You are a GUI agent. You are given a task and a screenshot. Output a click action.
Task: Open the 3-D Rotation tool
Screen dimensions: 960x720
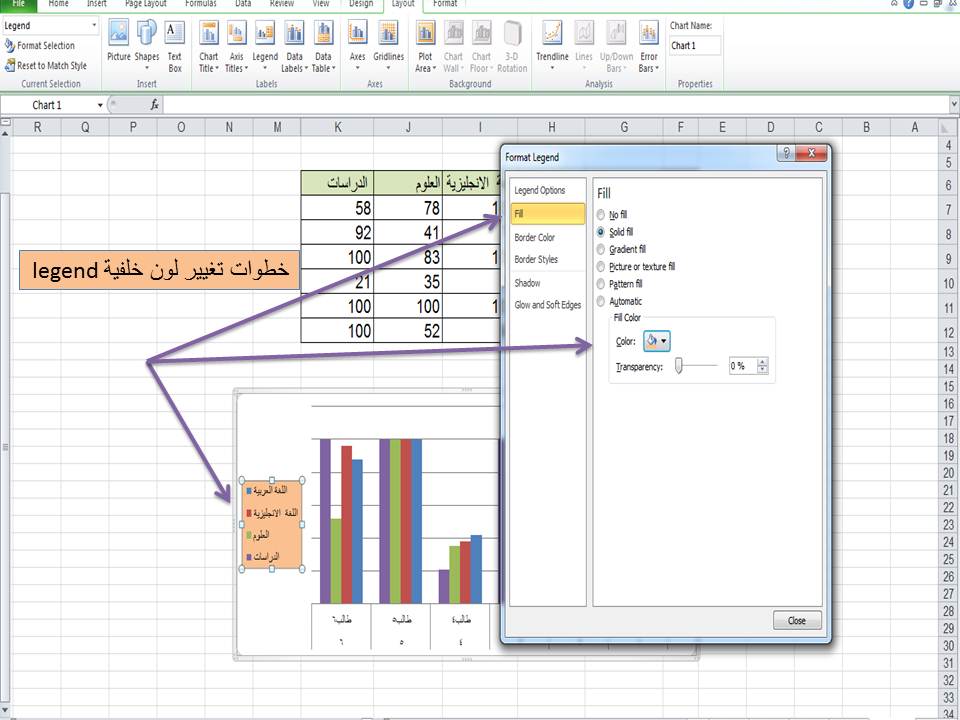(512, 48)
